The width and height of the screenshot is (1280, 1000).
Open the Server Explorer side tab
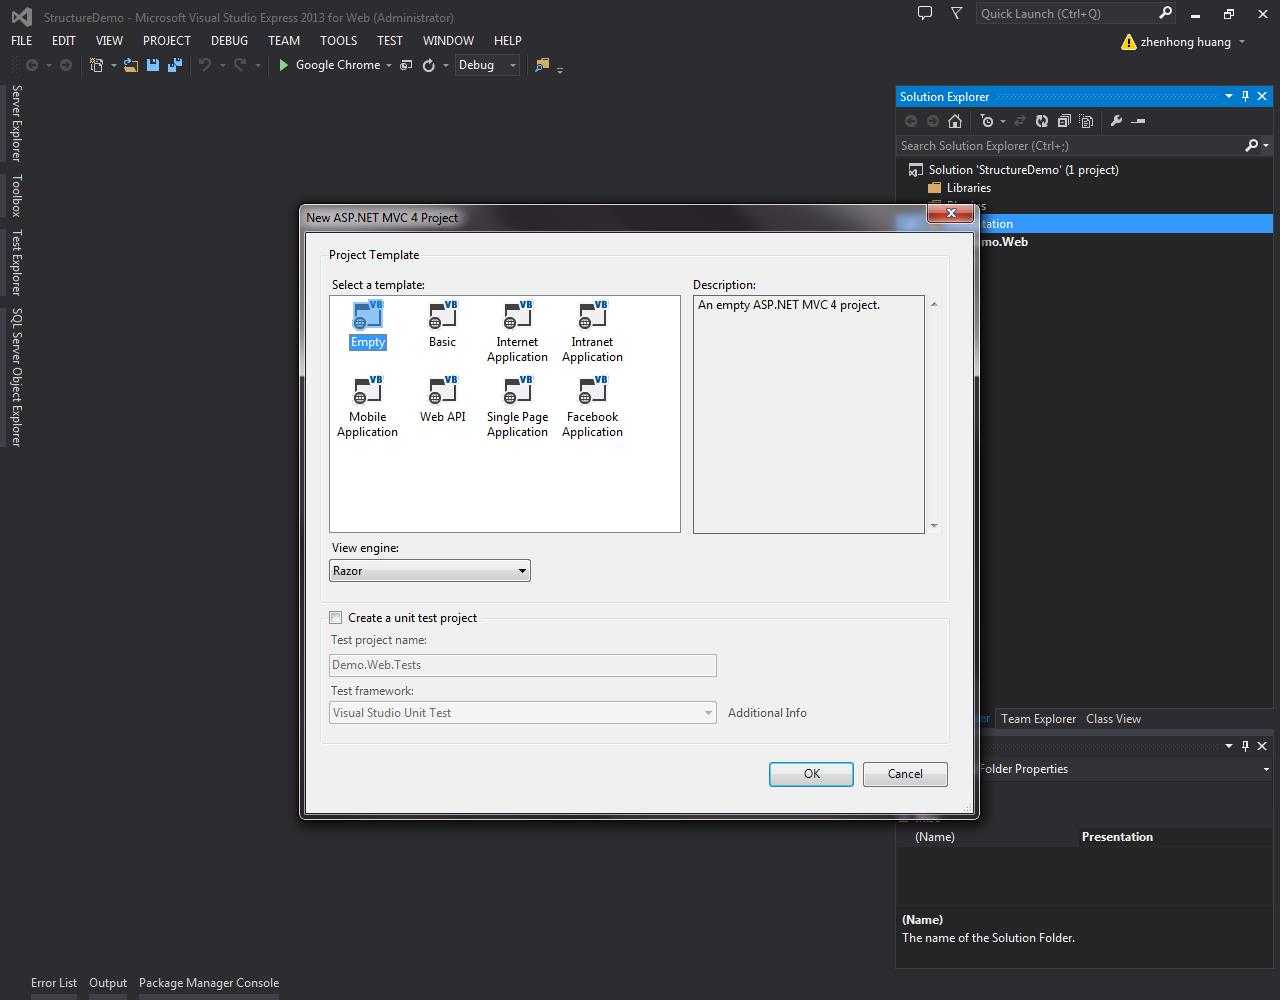pos(16,124)
